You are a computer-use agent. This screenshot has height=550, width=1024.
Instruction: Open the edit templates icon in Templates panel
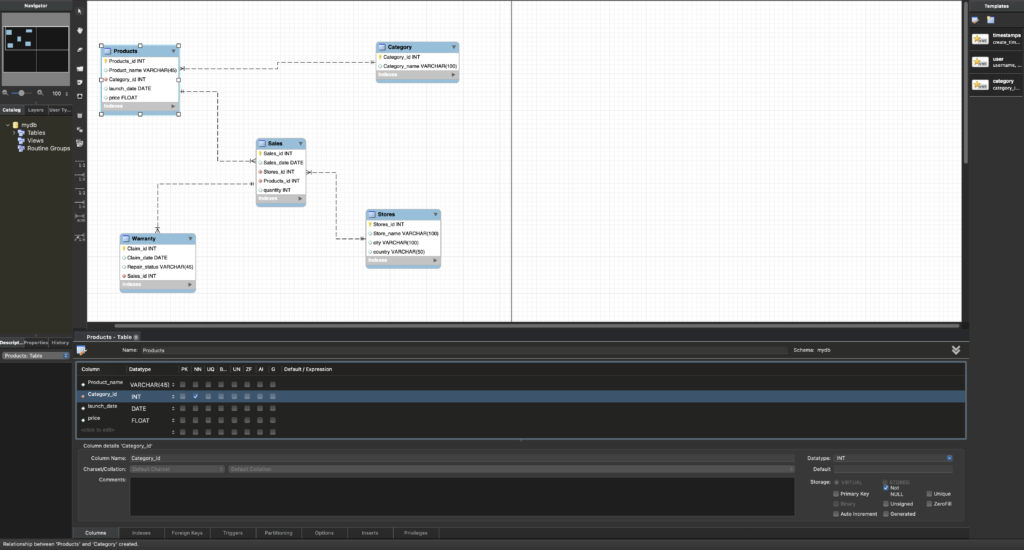tap(976, 19)
